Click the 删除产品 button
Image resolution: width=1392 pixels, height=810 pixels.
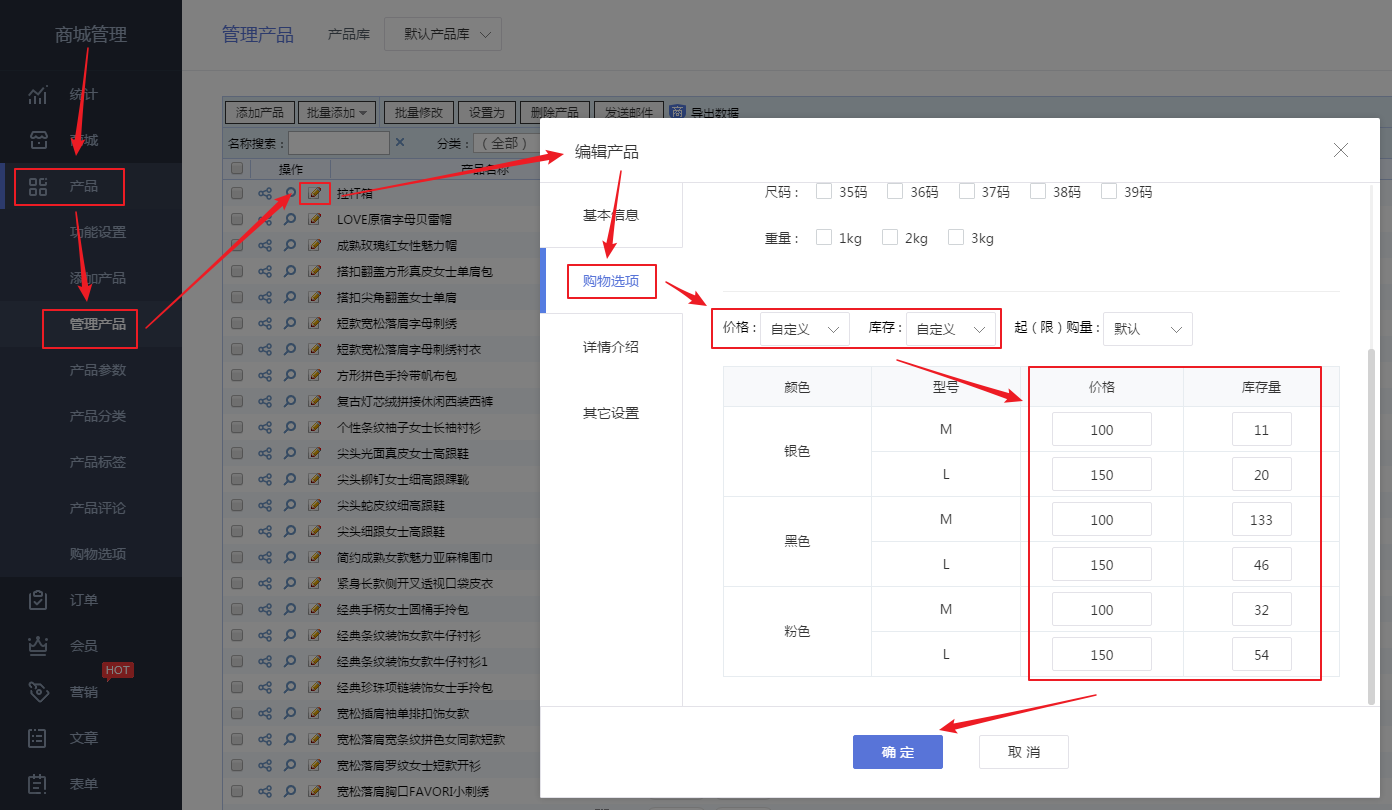coord(555,112)
